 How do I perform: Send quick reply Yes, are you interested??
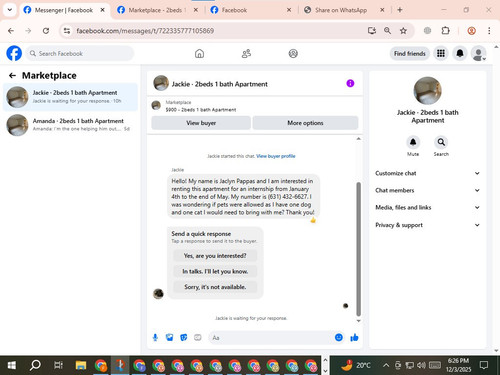pos(215,256)
